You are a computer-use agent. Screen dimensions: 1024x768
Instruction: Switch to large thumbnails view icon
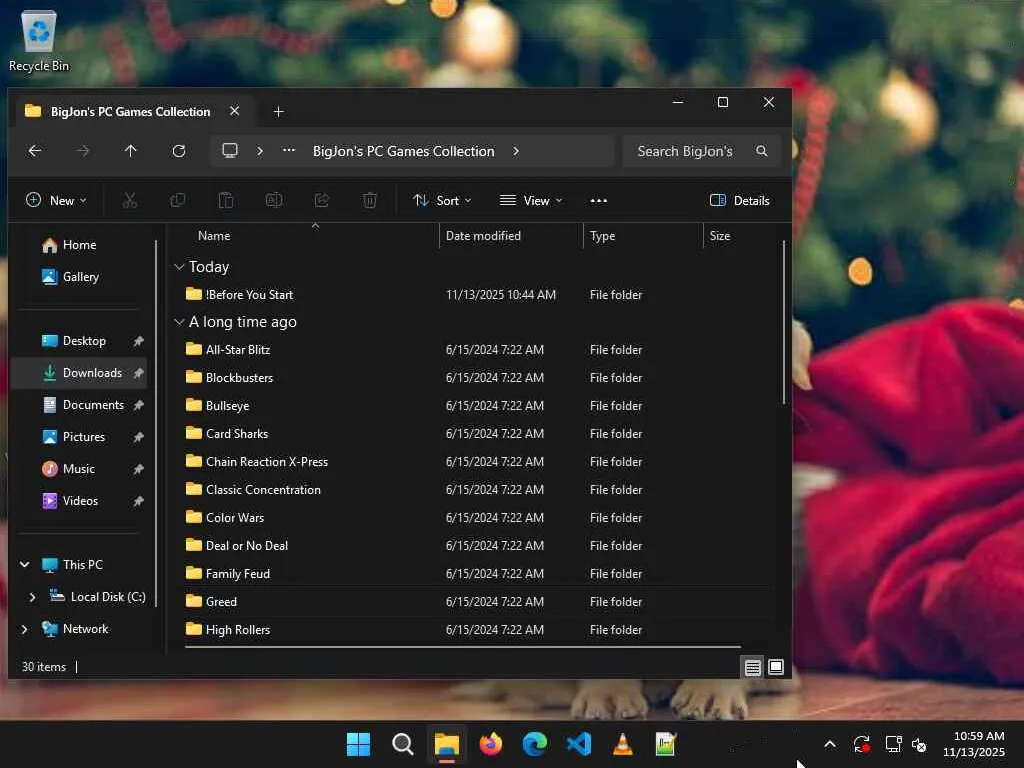tap(776, 667)
